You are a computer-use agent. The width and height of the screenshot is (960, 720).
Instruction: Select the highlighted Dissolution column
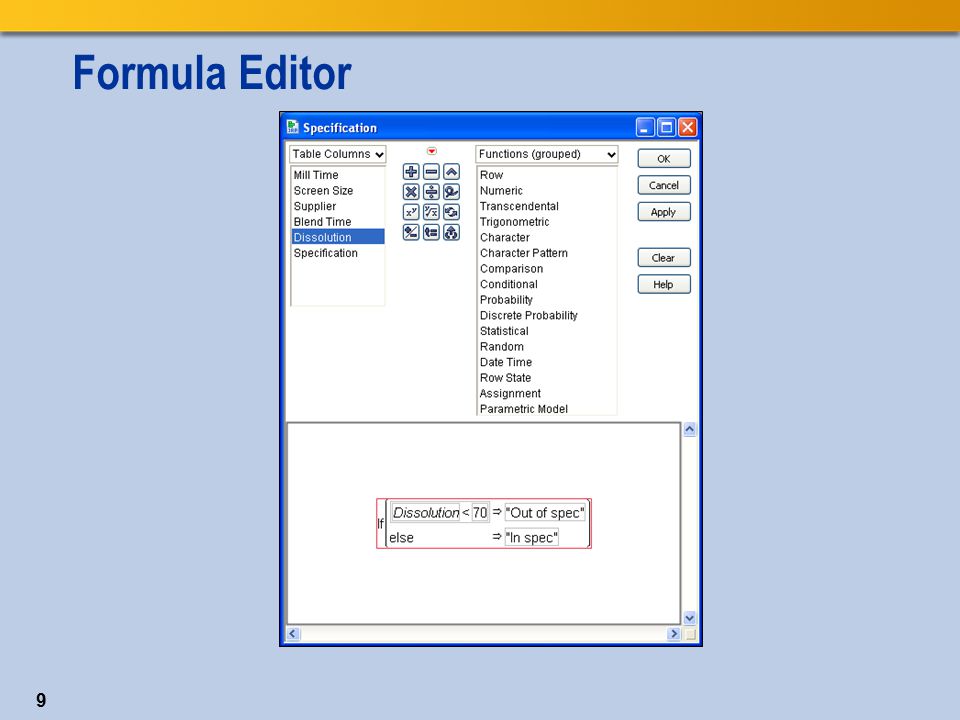(338, 237)
